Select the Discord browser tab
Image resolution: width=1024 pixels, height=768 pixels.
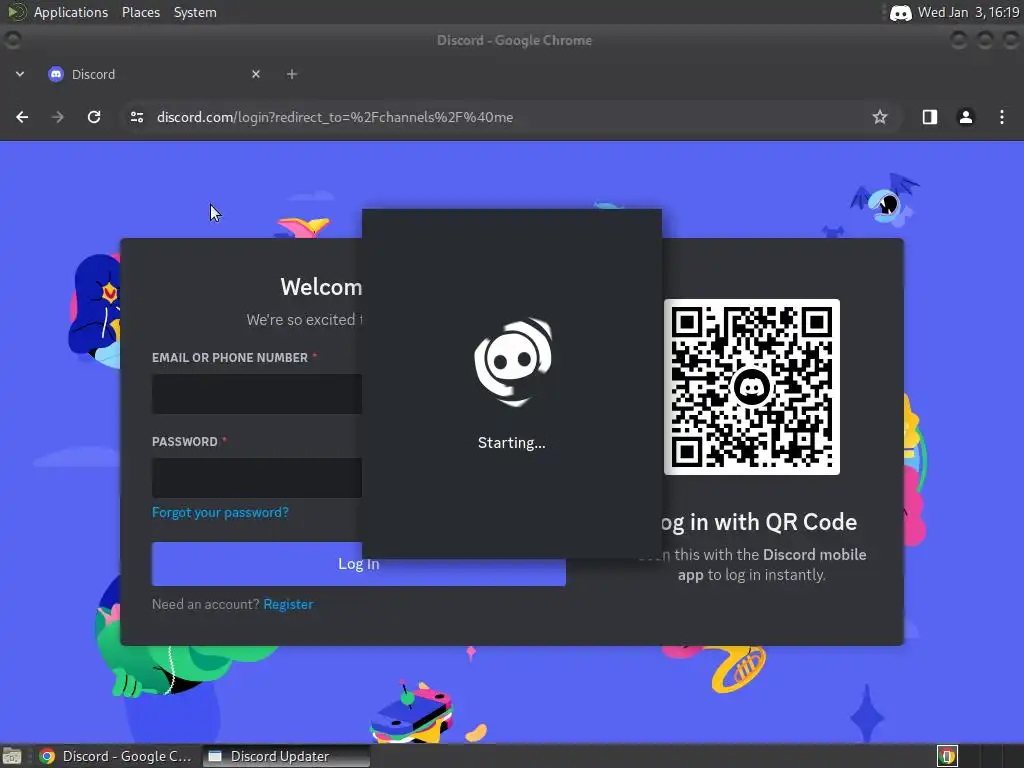coord(154,74)
